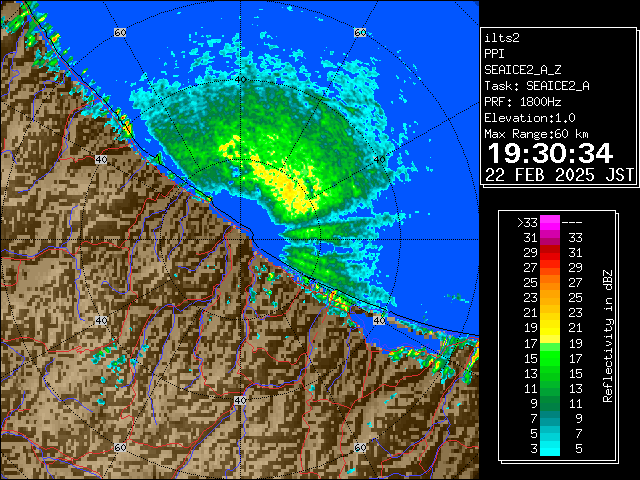Click the 40 range label due north over sea
640x480 pixels.
coord(241,79)
